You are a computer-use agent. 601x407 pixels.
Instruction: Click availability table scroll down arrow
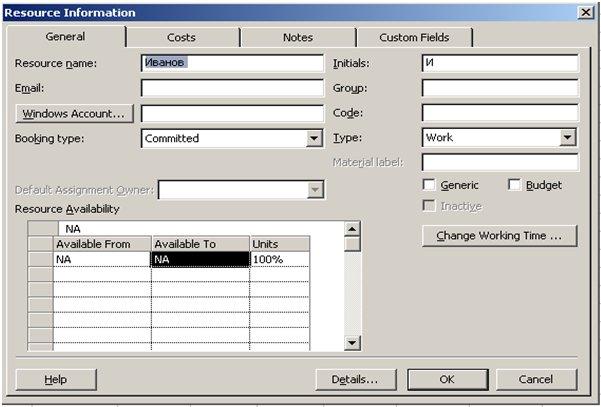[x=352, y=343]
